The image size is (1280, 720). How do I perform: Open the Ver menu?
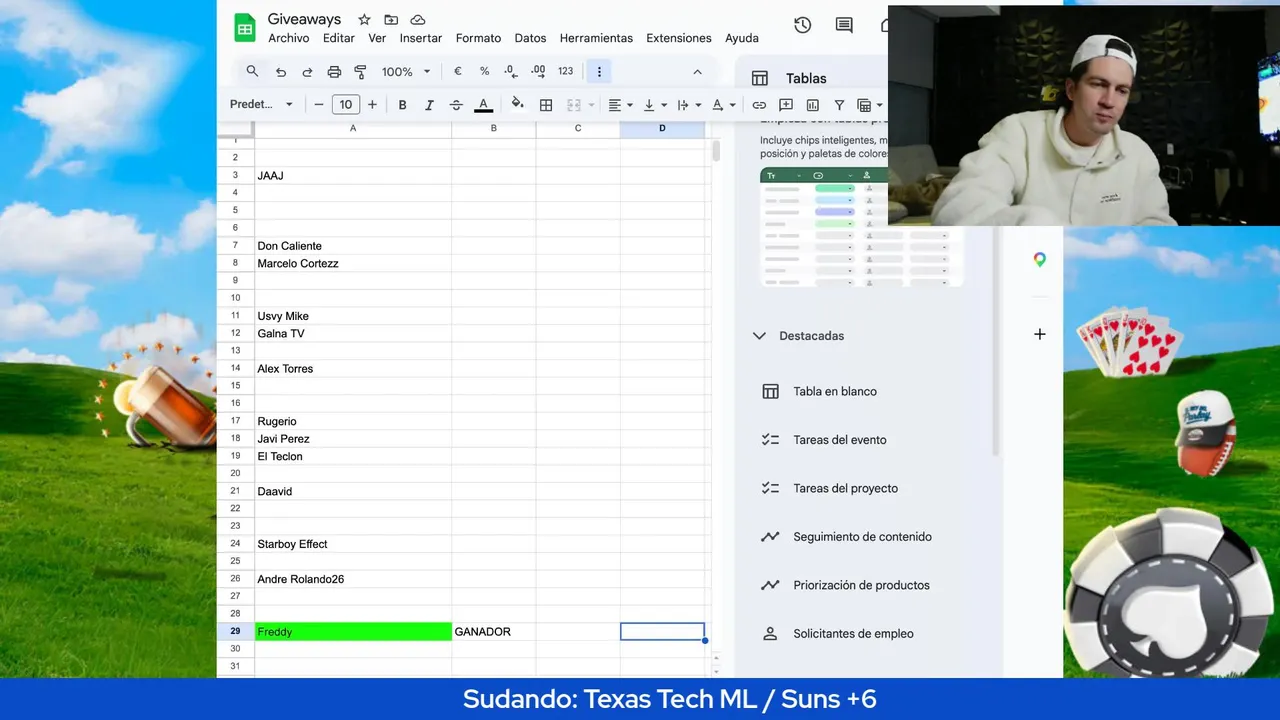point(377,38)
